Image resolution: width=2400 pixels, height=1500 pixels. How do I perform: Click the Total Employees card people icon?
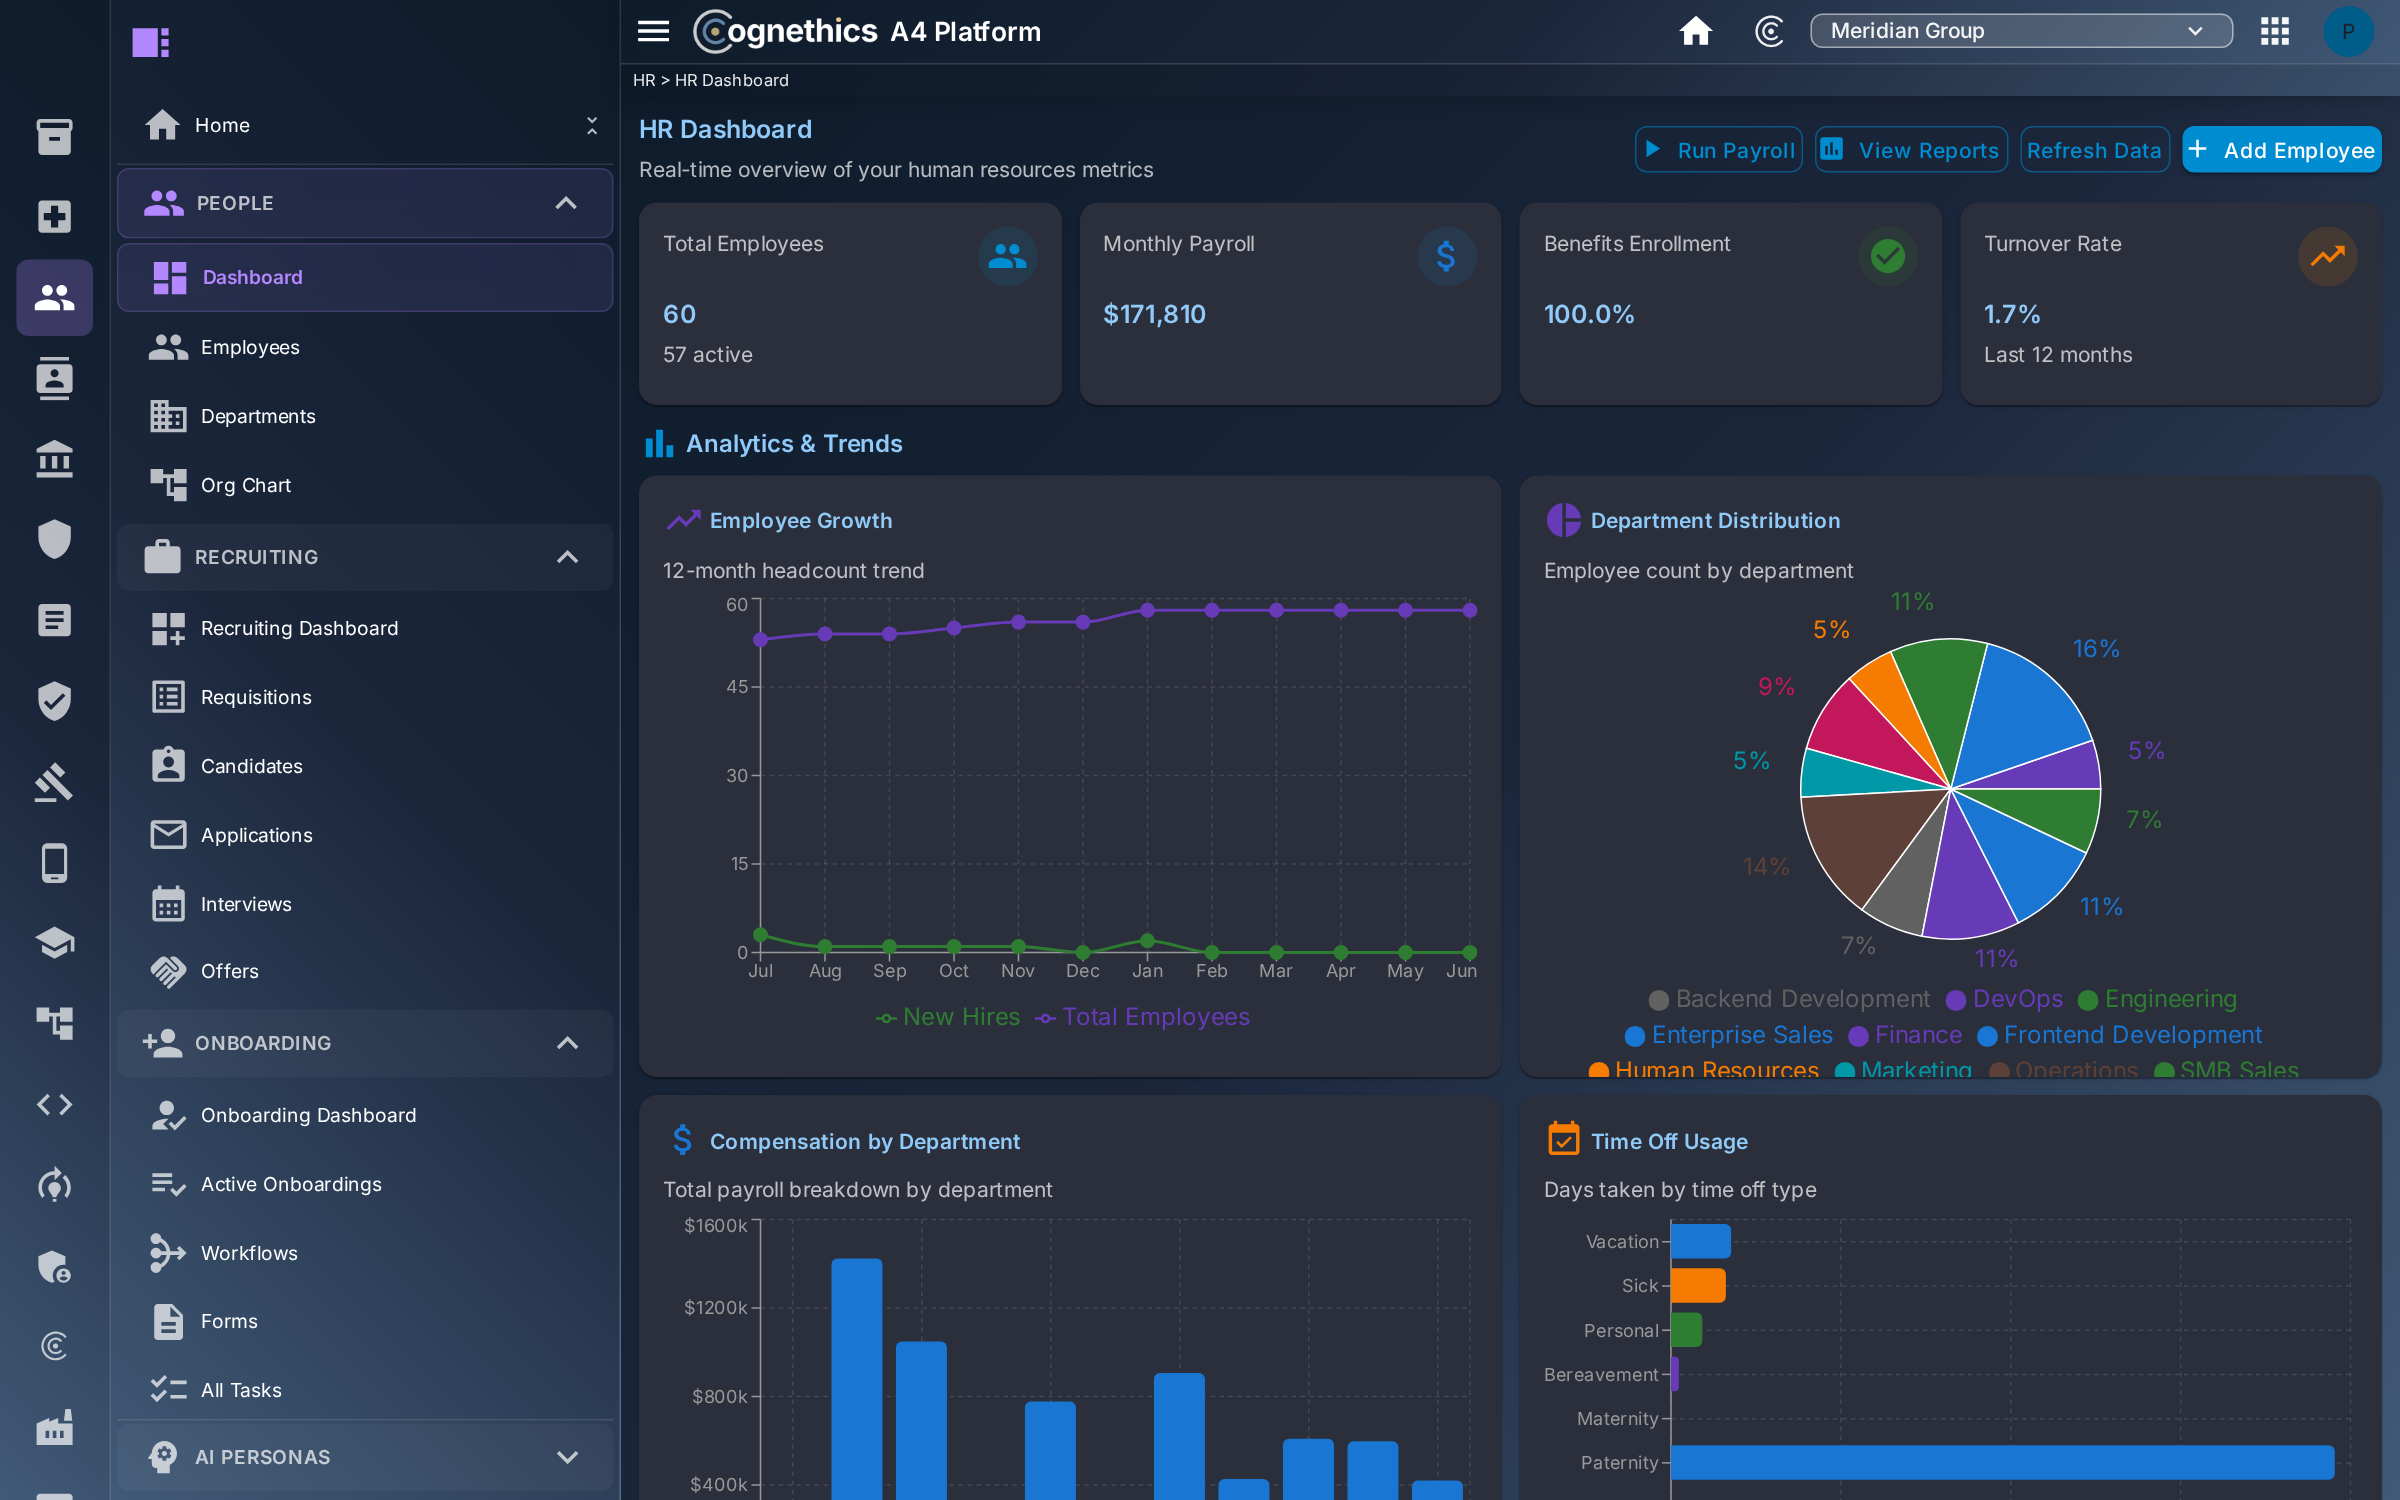pos(1007,257)
